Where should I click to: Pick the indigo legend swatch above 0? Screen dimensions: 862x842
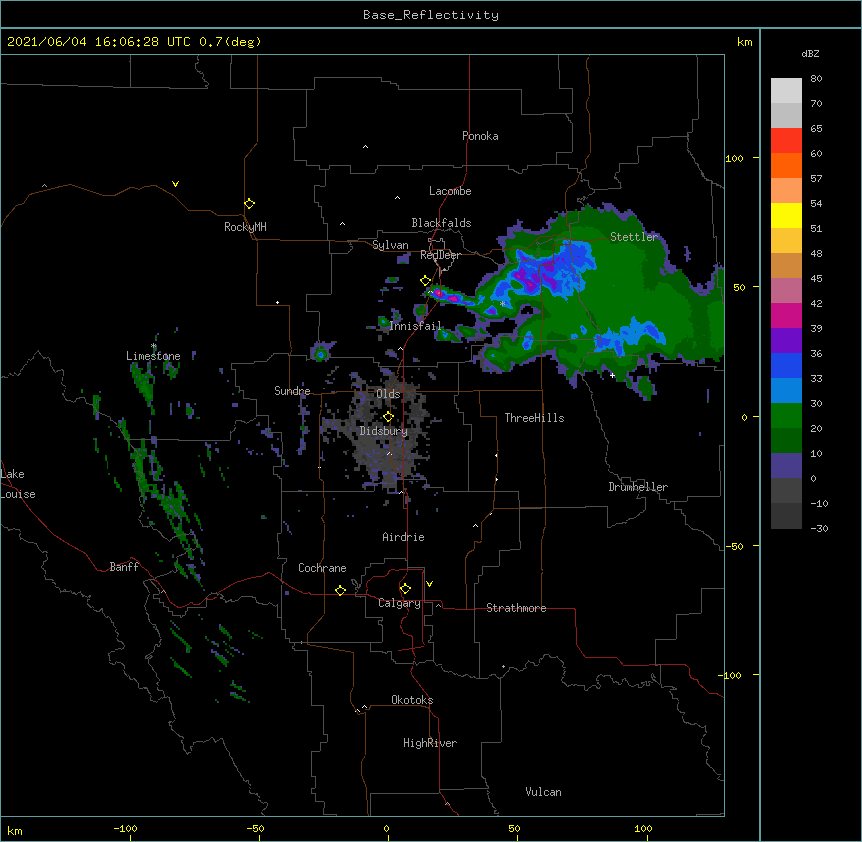click(x=786, y=466)
